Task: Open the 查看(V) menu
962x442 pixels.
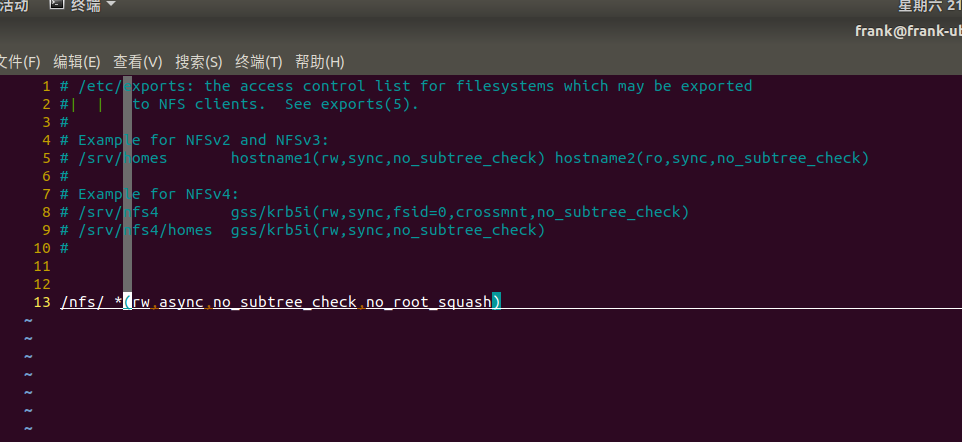Action: point(138,61)
